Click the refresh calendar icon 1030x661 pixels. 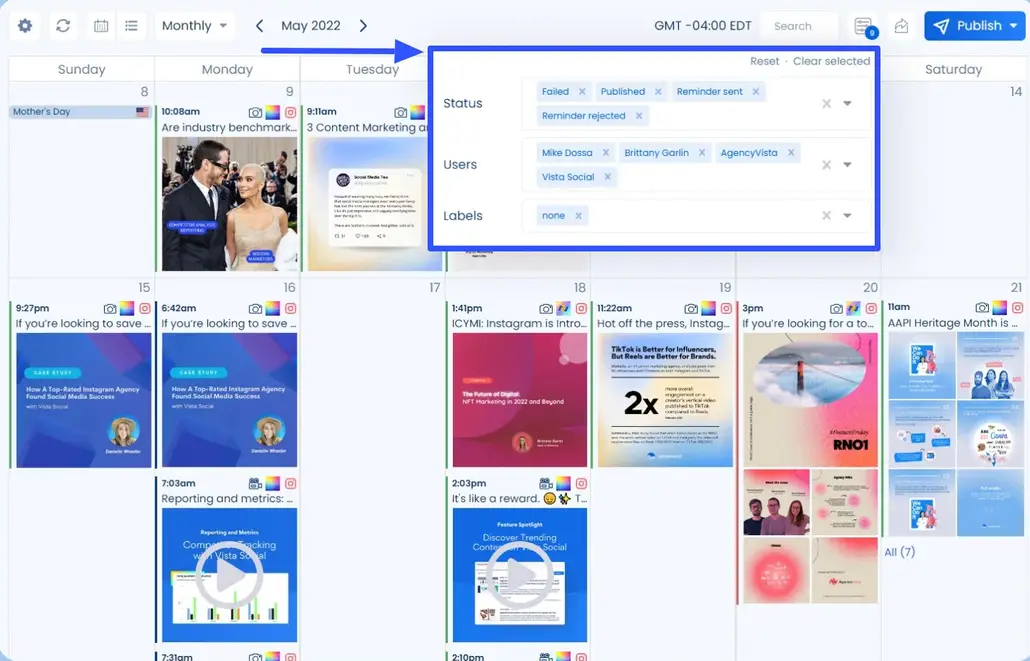pyautogui.click(x=63, y=26)
